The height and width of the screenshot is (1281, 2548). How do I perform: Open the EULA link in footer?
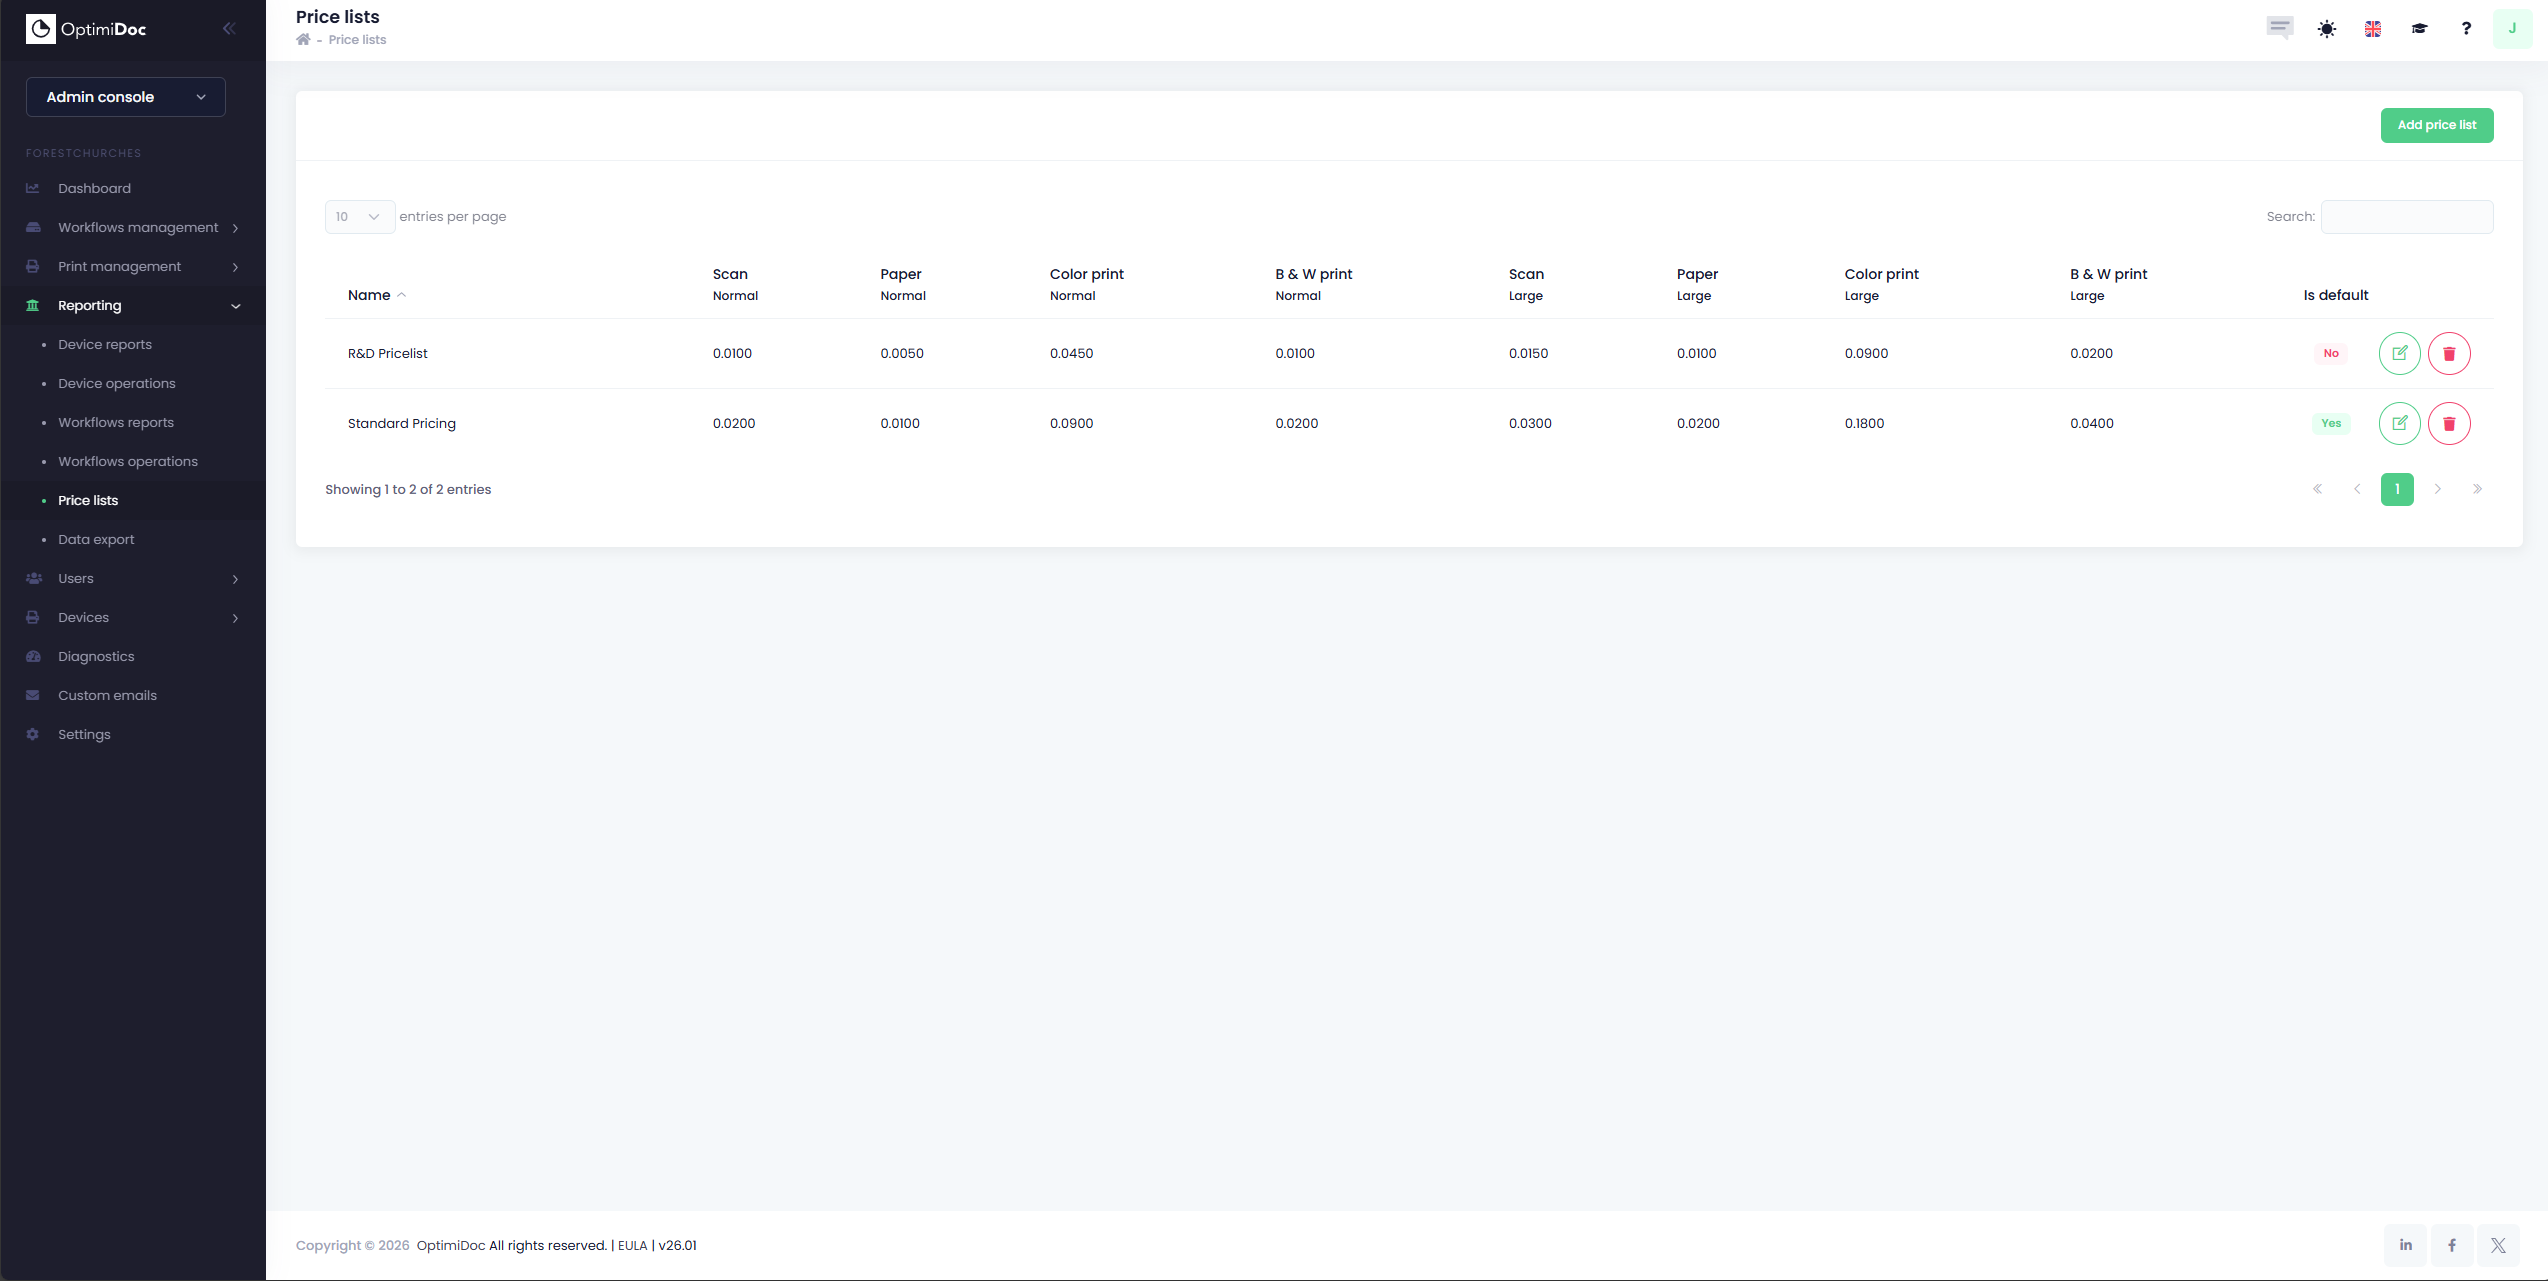[632, 1245]
